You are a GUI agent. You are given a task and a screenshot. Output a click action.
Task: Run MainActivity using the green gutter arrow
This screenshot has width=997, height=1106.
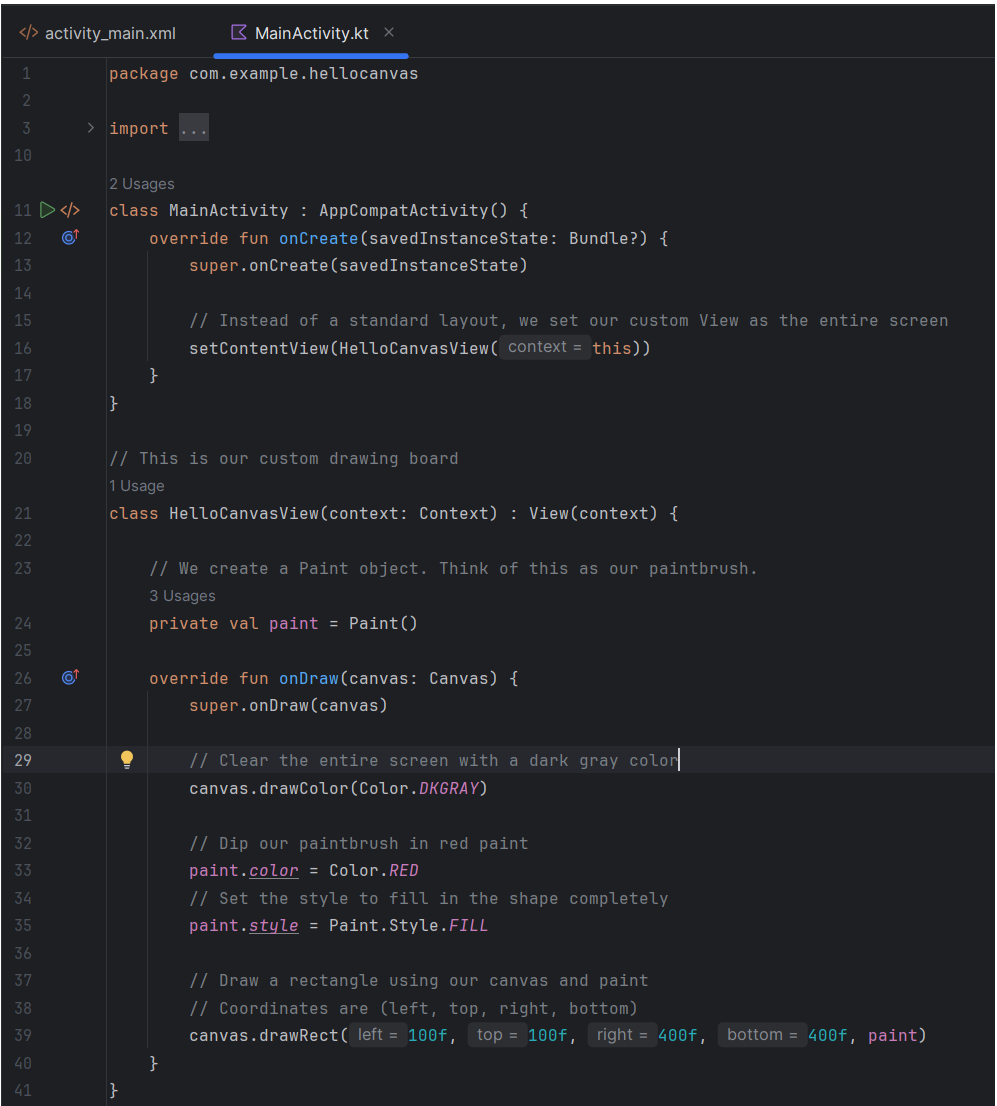point(47,209)
